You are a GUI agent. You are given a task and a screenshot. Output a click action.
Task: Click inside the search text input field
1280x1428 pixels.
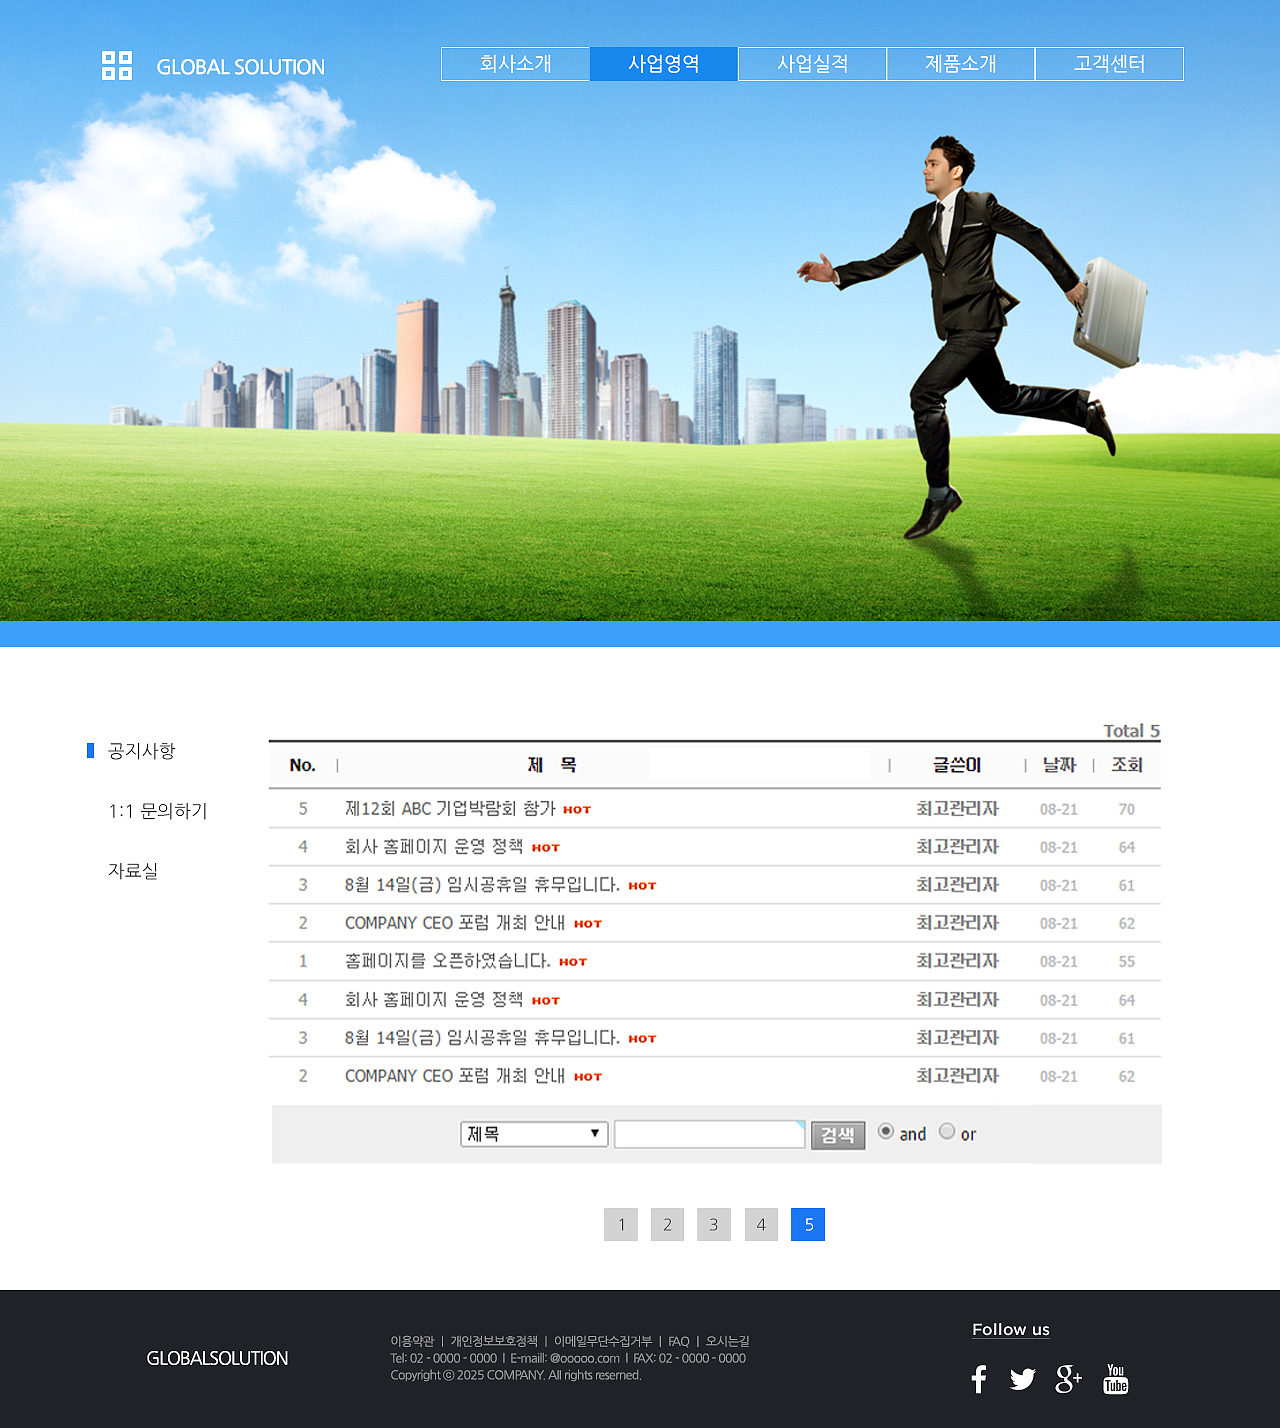[709, 1134]
